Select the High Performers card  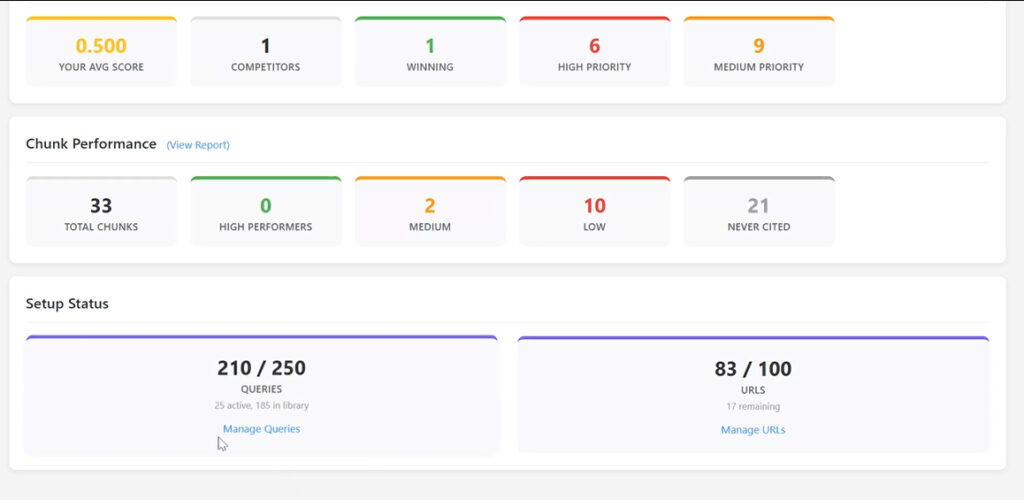coord(265,213)
